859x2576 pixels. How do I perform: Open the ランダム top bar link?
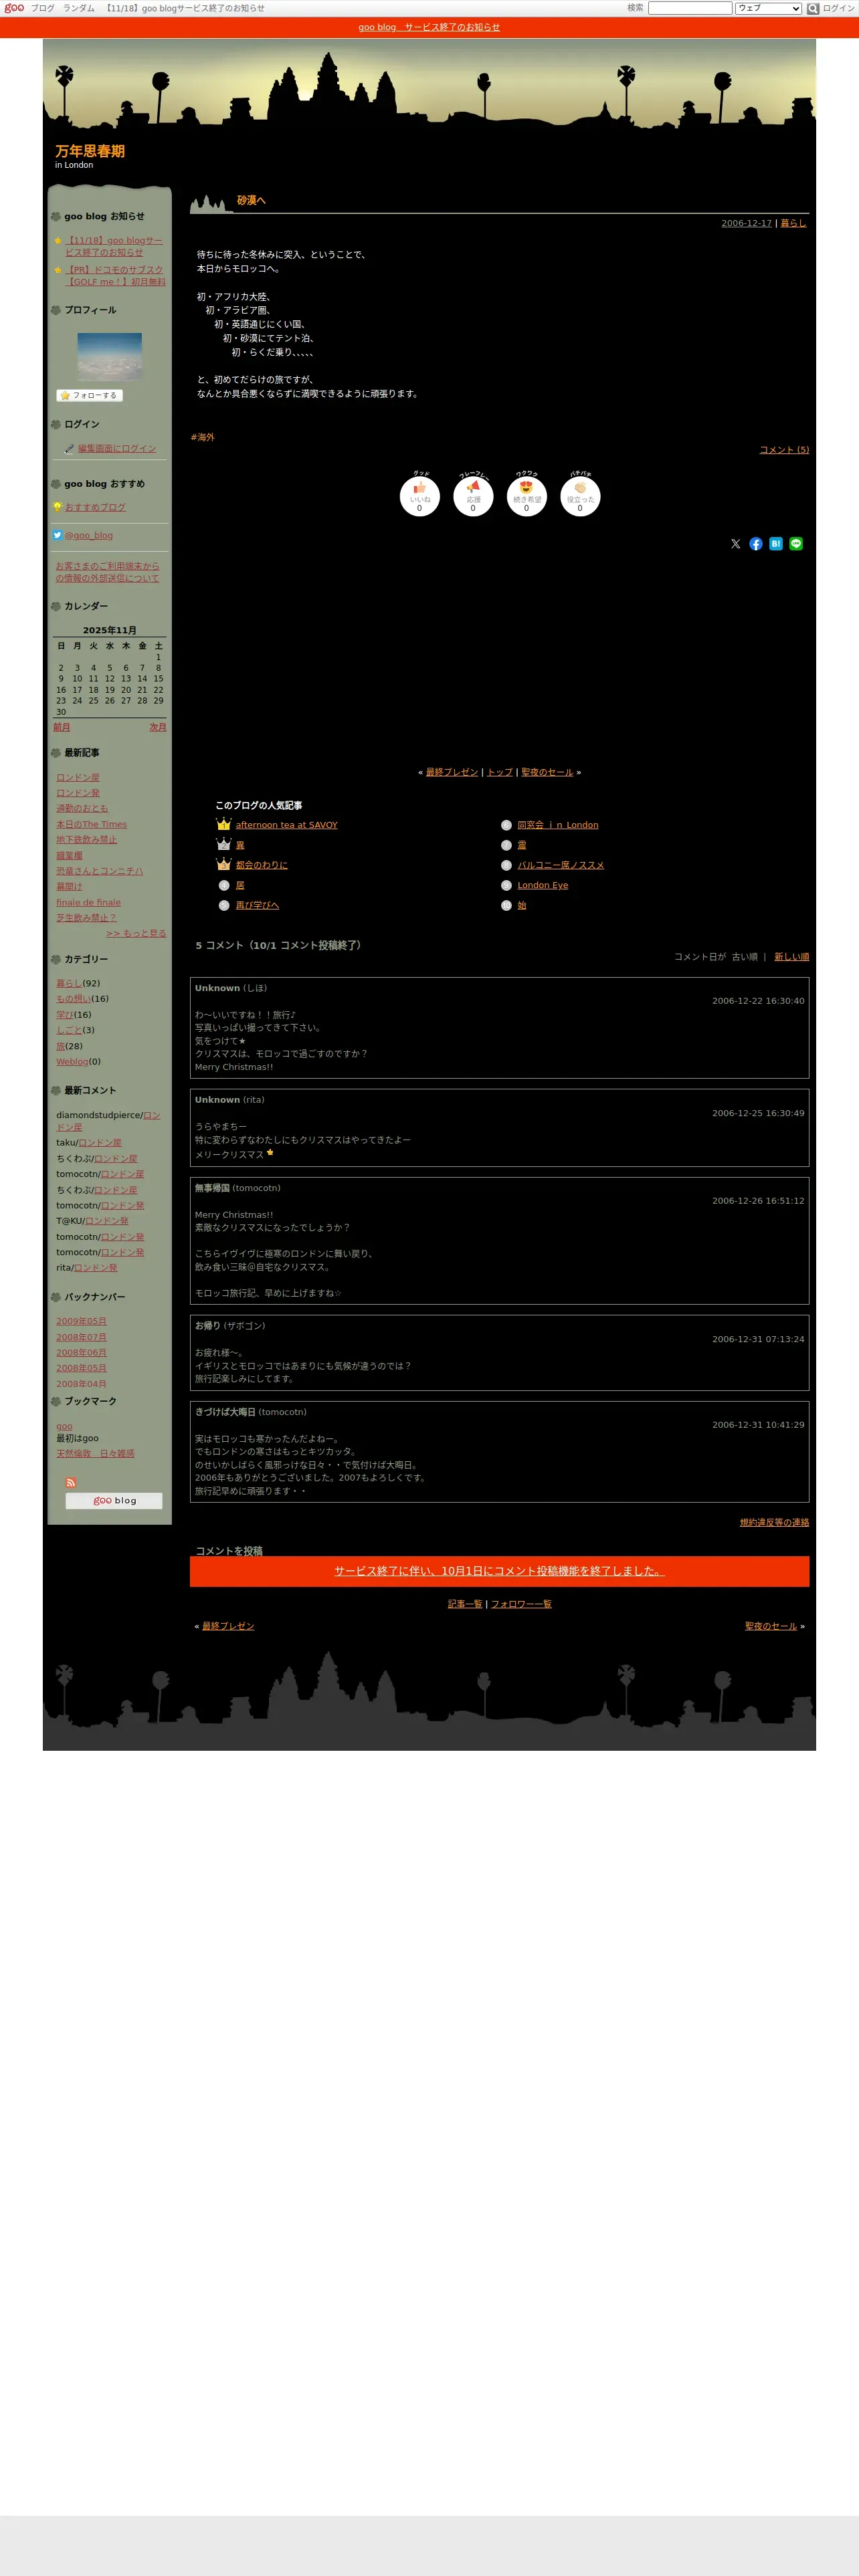pyautogui.click(x=79, y=8)
